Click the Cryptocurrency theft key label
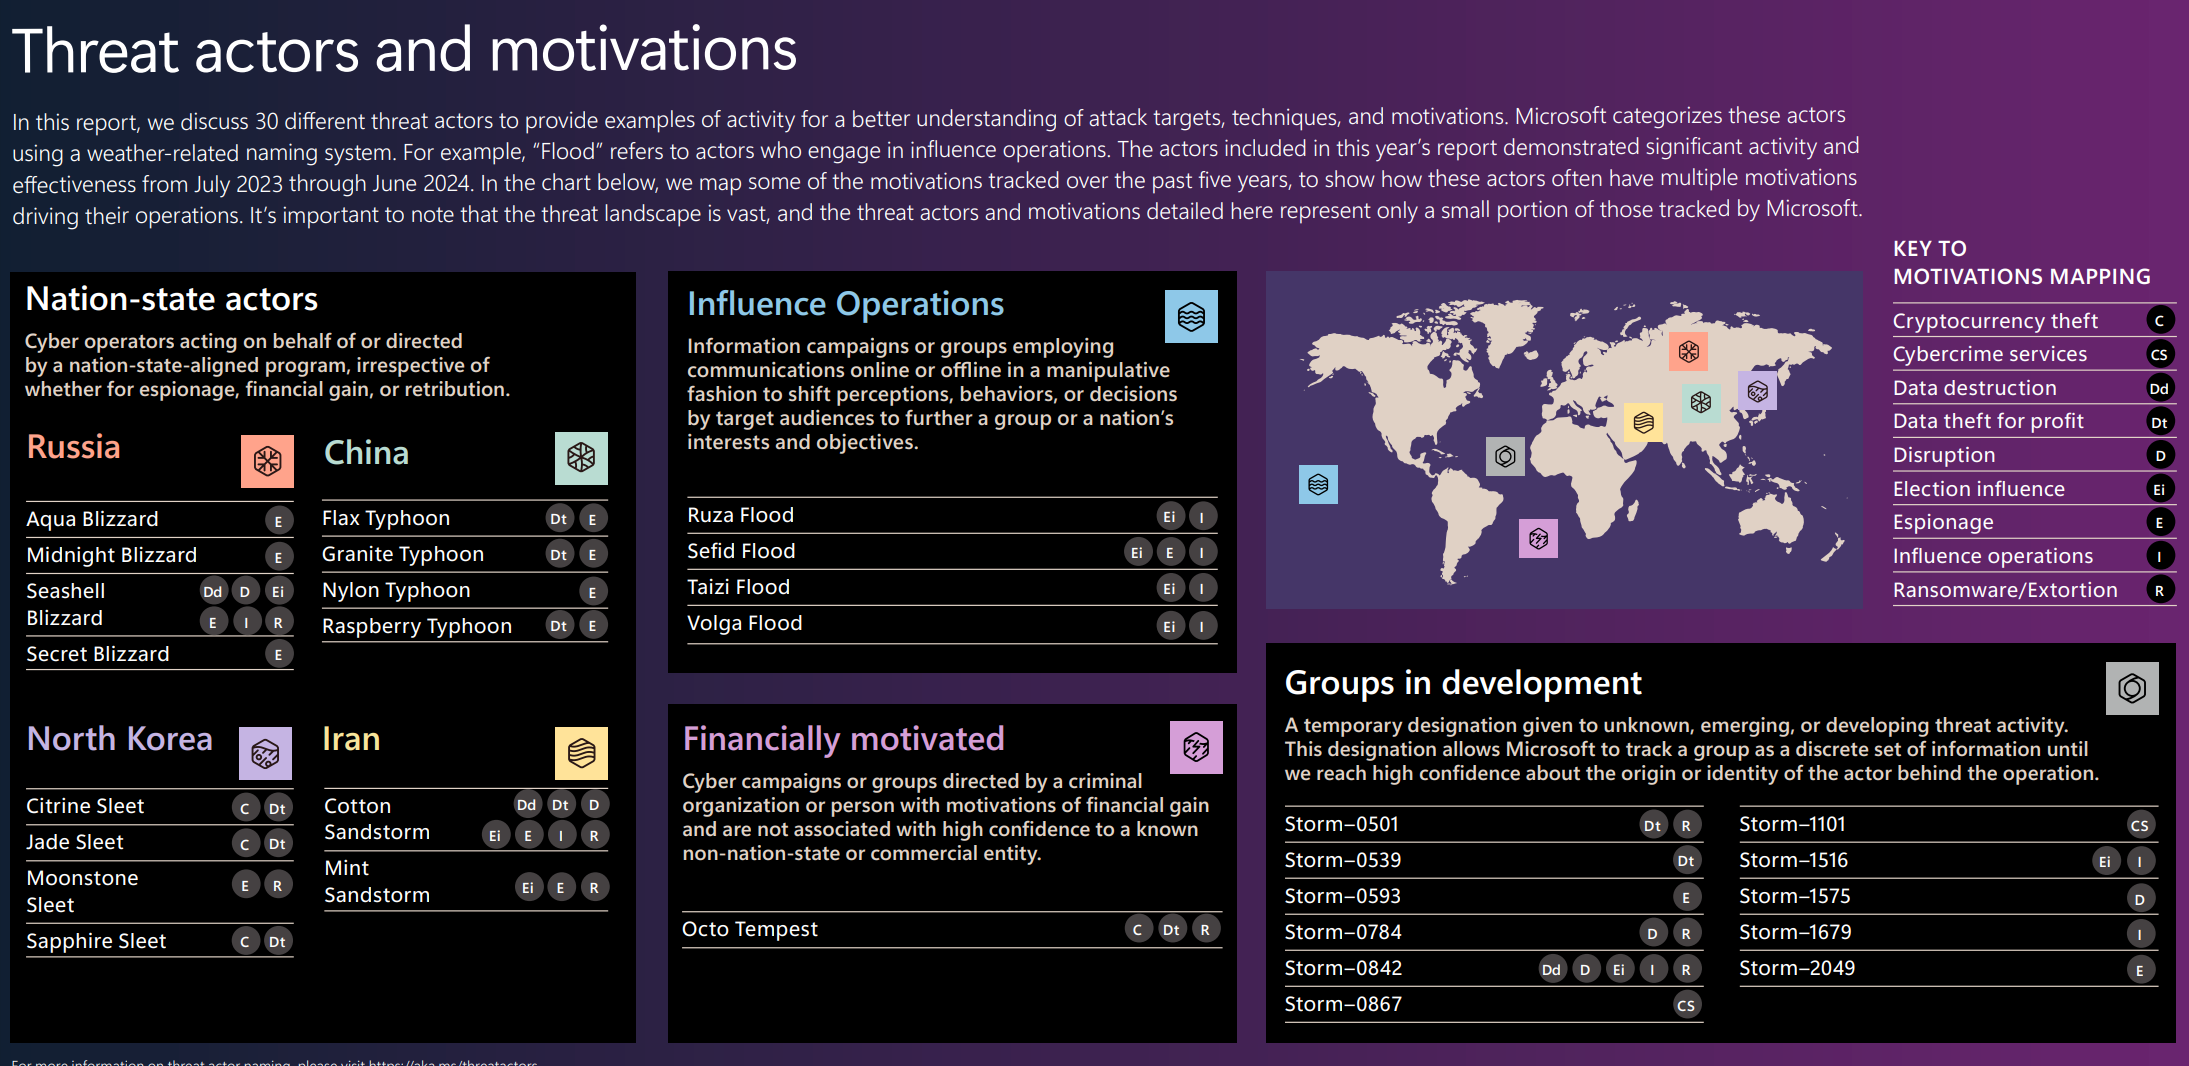The height and width of the screenshot is (1066, 2189). point(1995,321)
